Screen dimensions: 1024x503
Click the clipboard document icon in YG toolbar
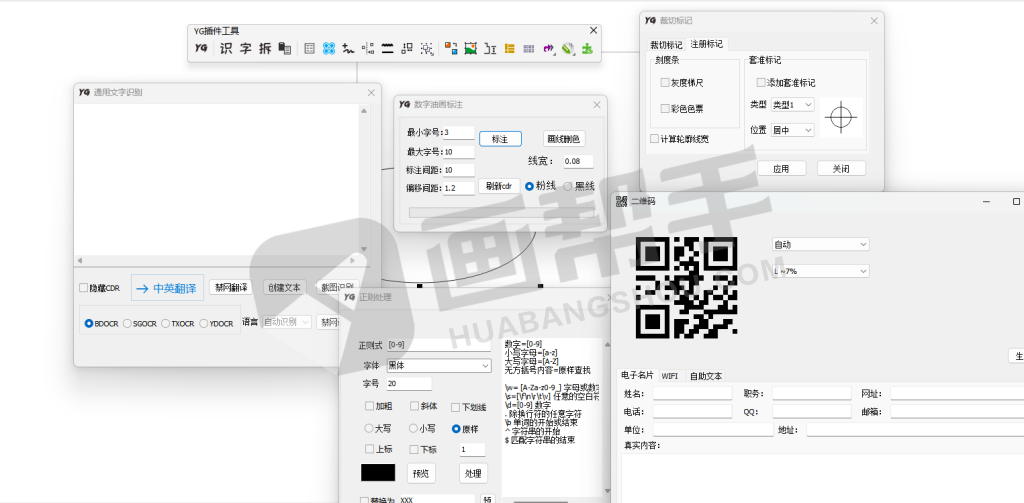(x=285, y=48)
